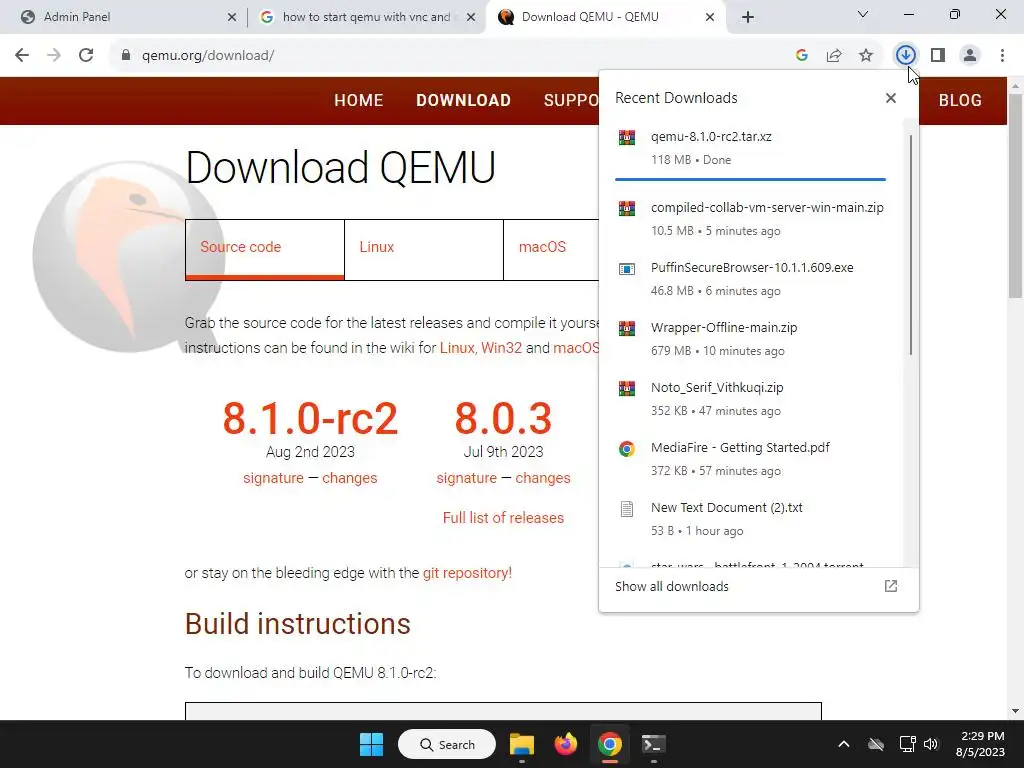Screen dimensions: 1024x768
Task: Reload the QEMU download page
Action: [x=86, y=56]
